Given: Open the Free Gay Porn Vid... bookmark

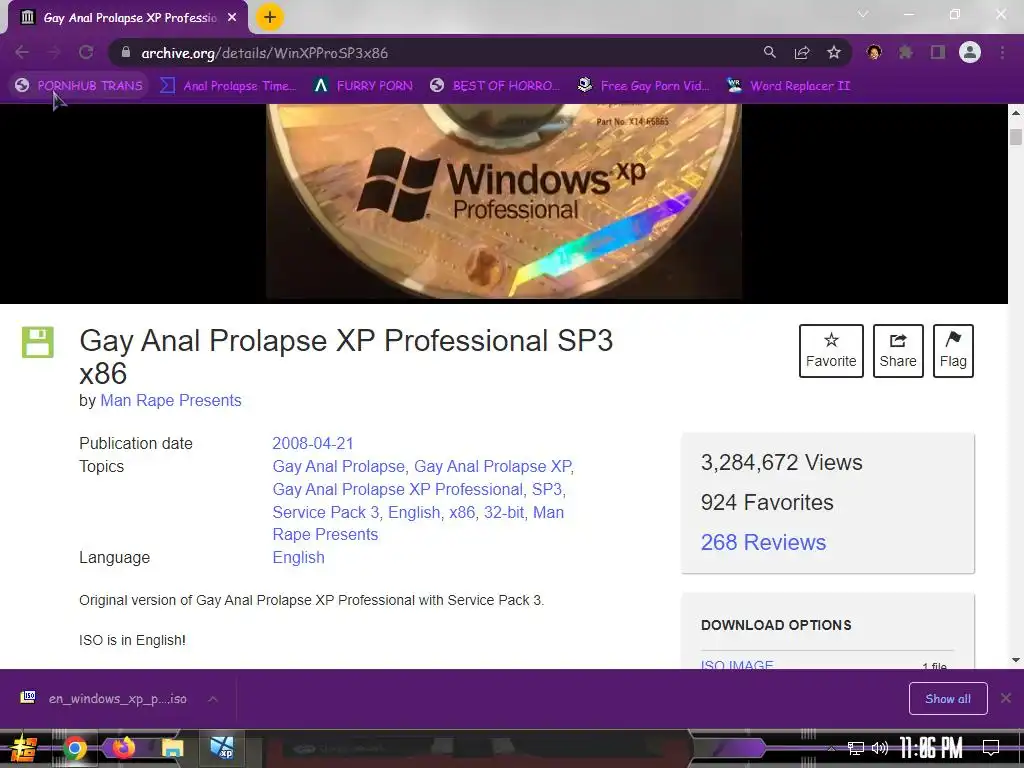Looking at the screenshot, I should [644, 86].
